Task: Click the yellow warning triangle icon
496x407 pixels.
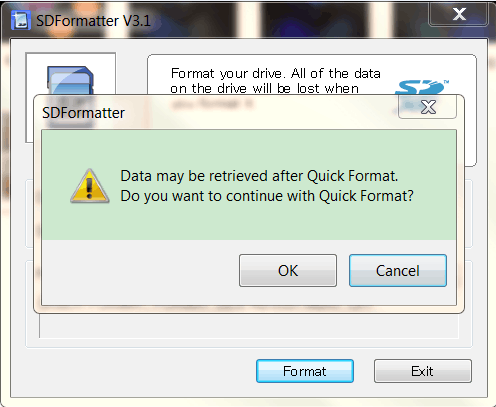Action: click(x=89, y=186)
